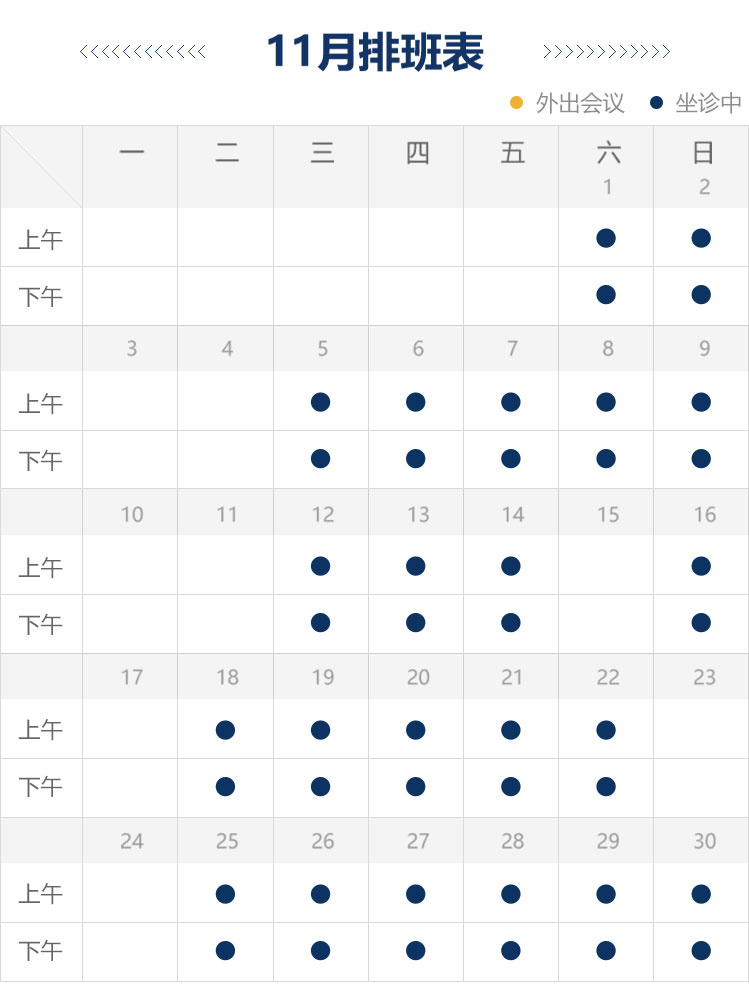749x1000 pixels.
Task: Click the yellow 外出会议 legend dot
Action: (517, 102)
